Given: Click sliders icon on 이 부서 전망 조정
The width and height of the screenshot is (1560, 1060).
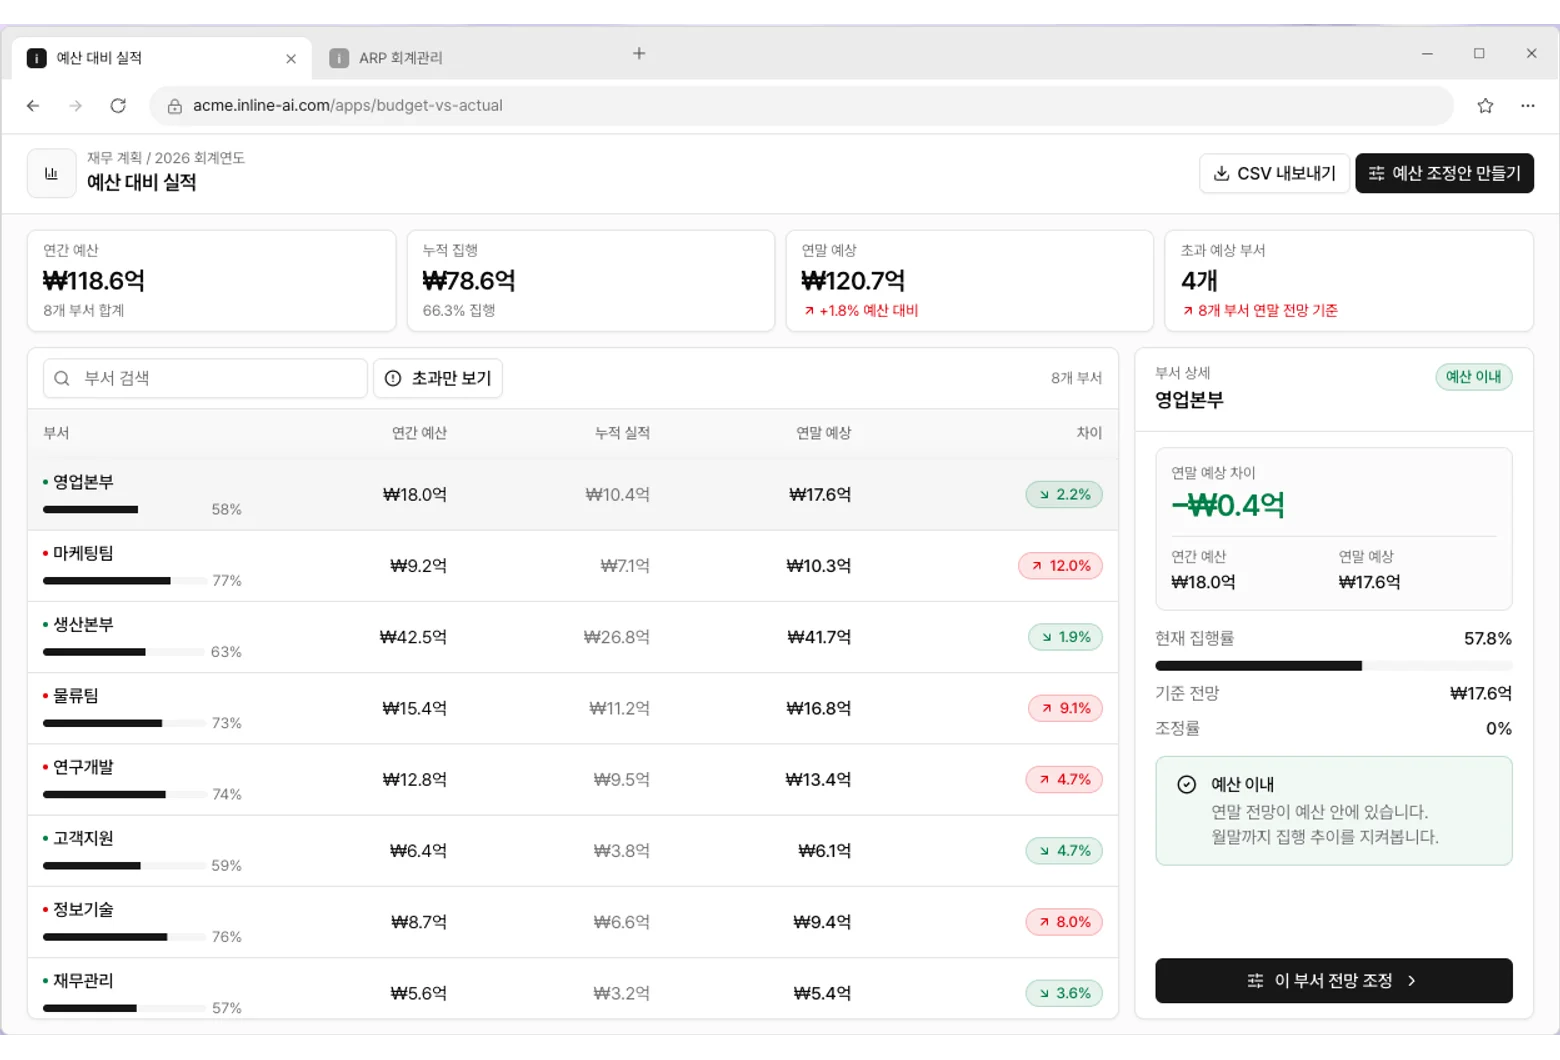Looking at the screenshot, I should 1255,981.
